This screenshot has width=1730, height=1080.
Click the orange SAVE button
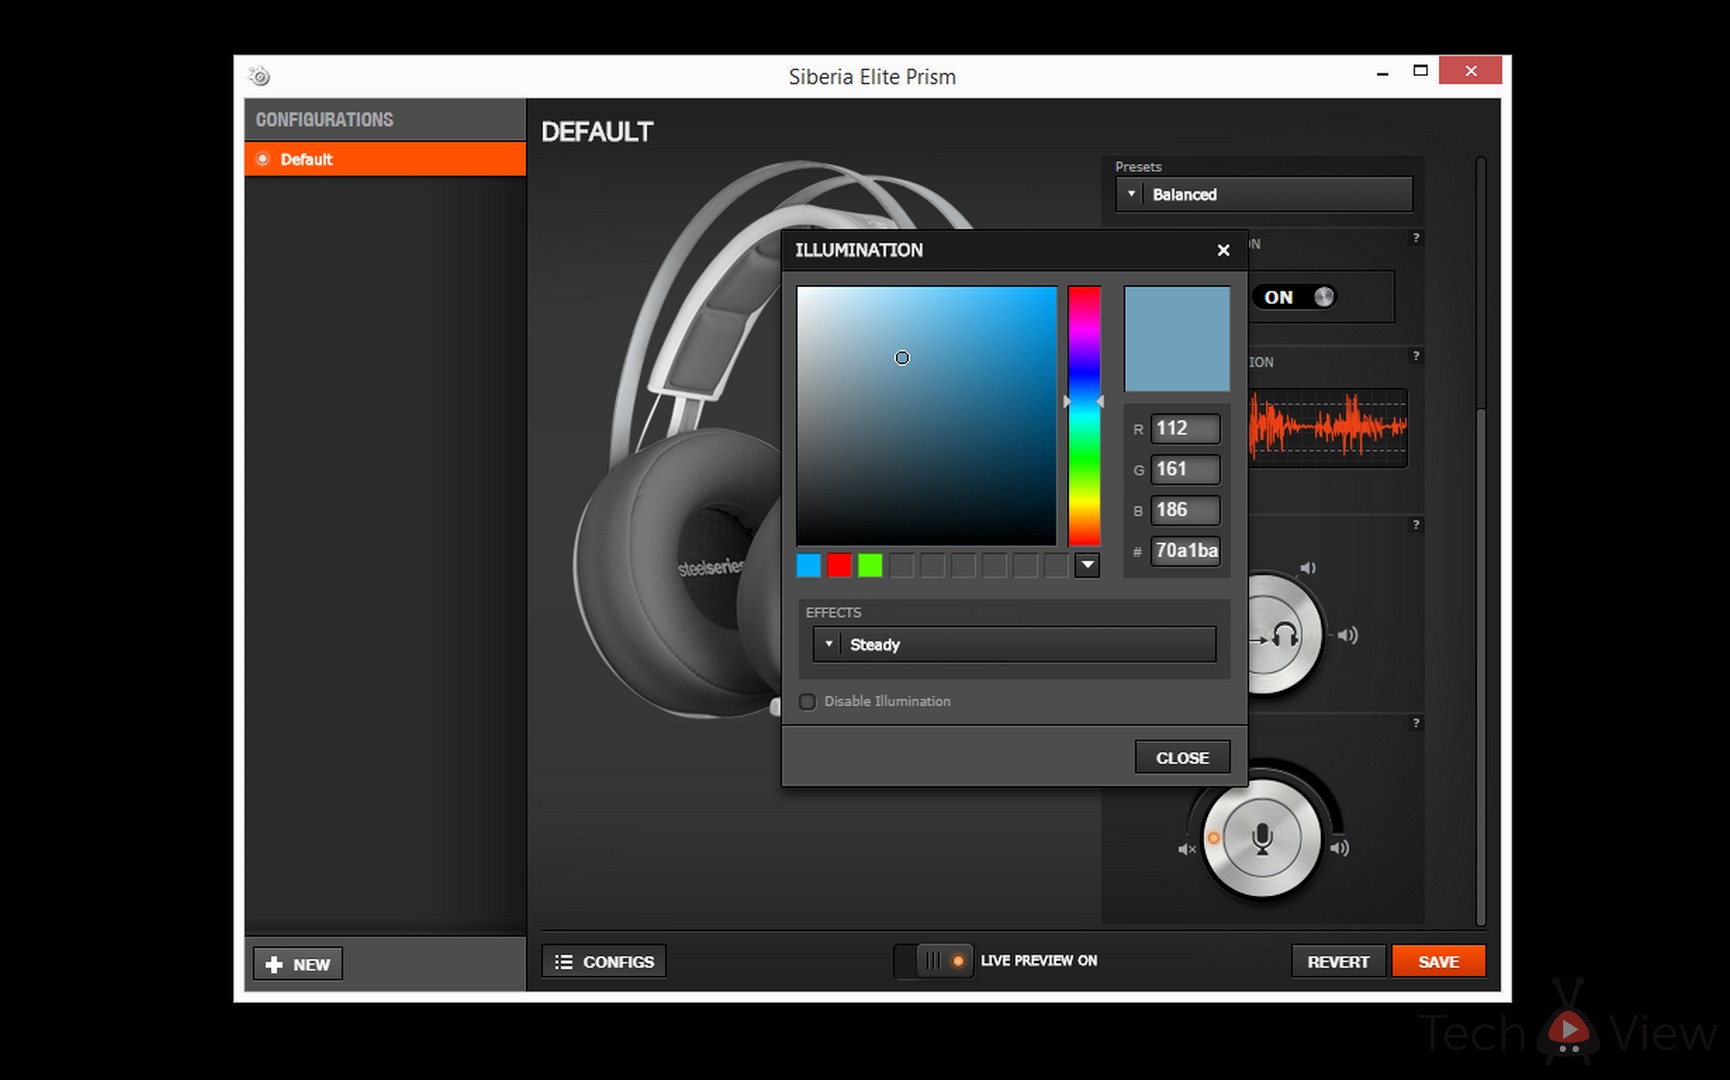pos(1438,961)
